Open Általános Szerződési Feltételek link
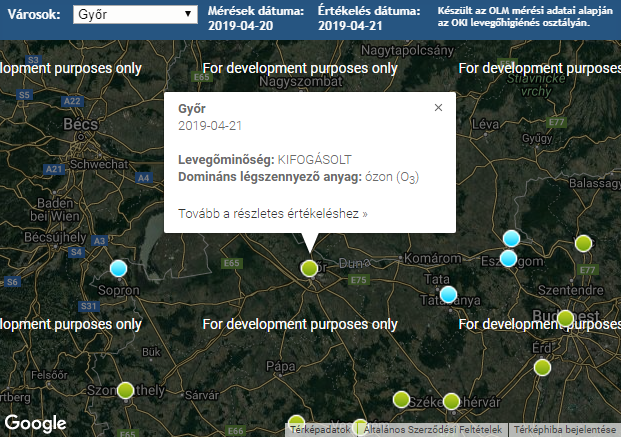Image resolution: width=621 pixels, height=437 pixels. point(433,430)
